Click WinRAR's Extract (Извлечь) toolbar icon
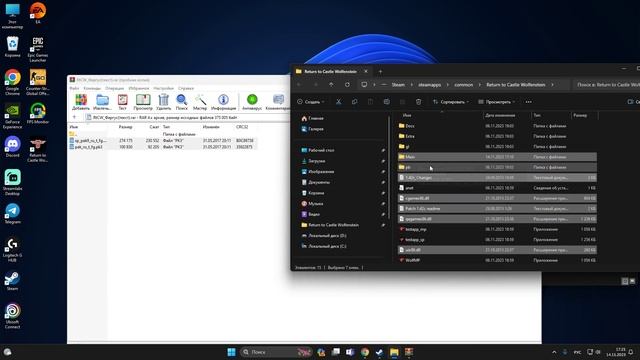 tap(102, 102)
